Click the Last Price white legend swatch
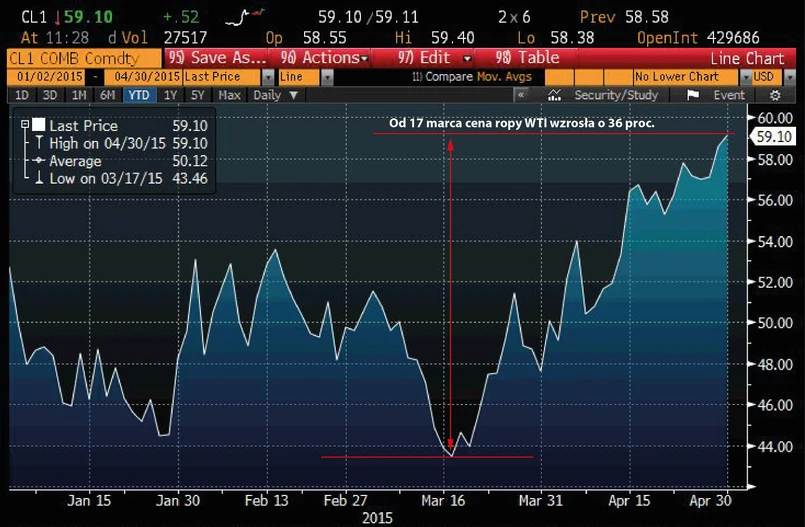Image resolution: width=805 pixels, height=527 pixels. click(39, 125)
